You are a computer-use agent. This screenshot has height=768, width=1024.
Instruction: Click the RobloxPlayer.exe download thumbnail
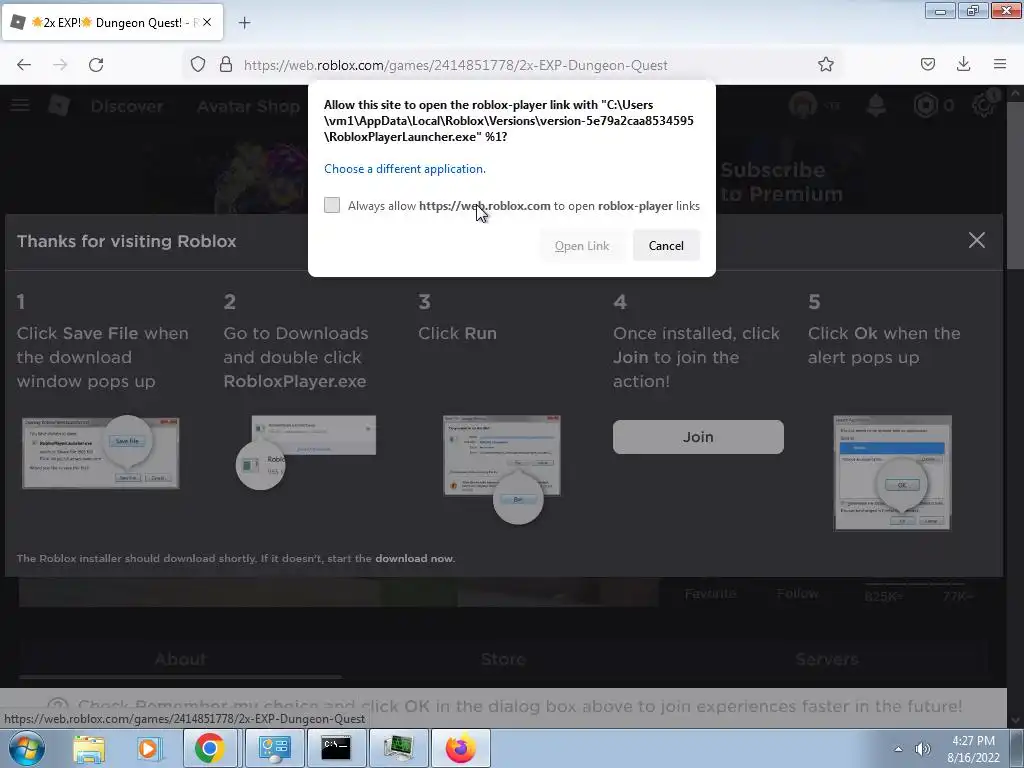306,452
